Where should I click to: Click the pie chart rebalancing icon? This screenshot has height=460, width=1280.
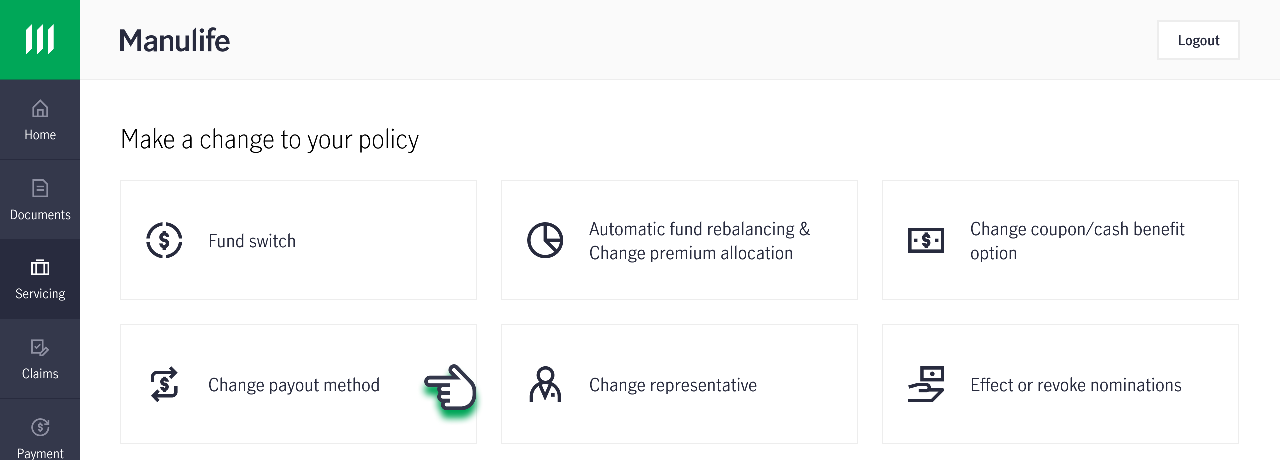tap(545, 240)
